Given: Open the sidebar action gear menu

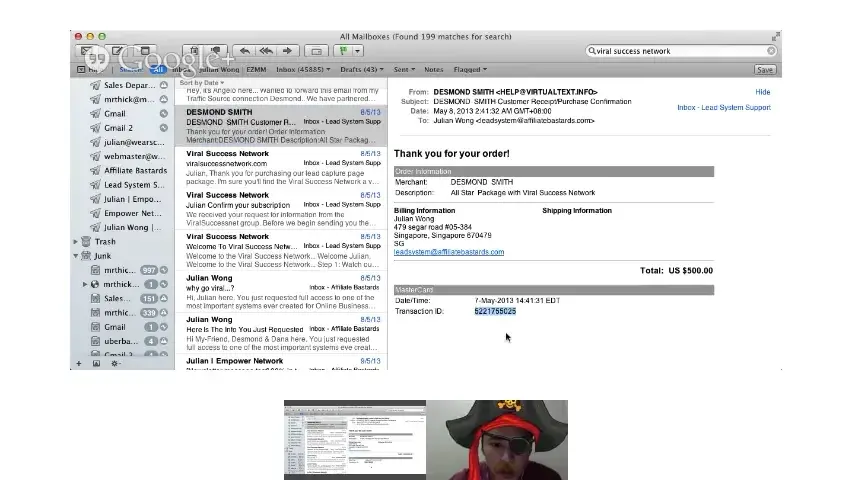Looking at the screenshot, I should point(114,363).
